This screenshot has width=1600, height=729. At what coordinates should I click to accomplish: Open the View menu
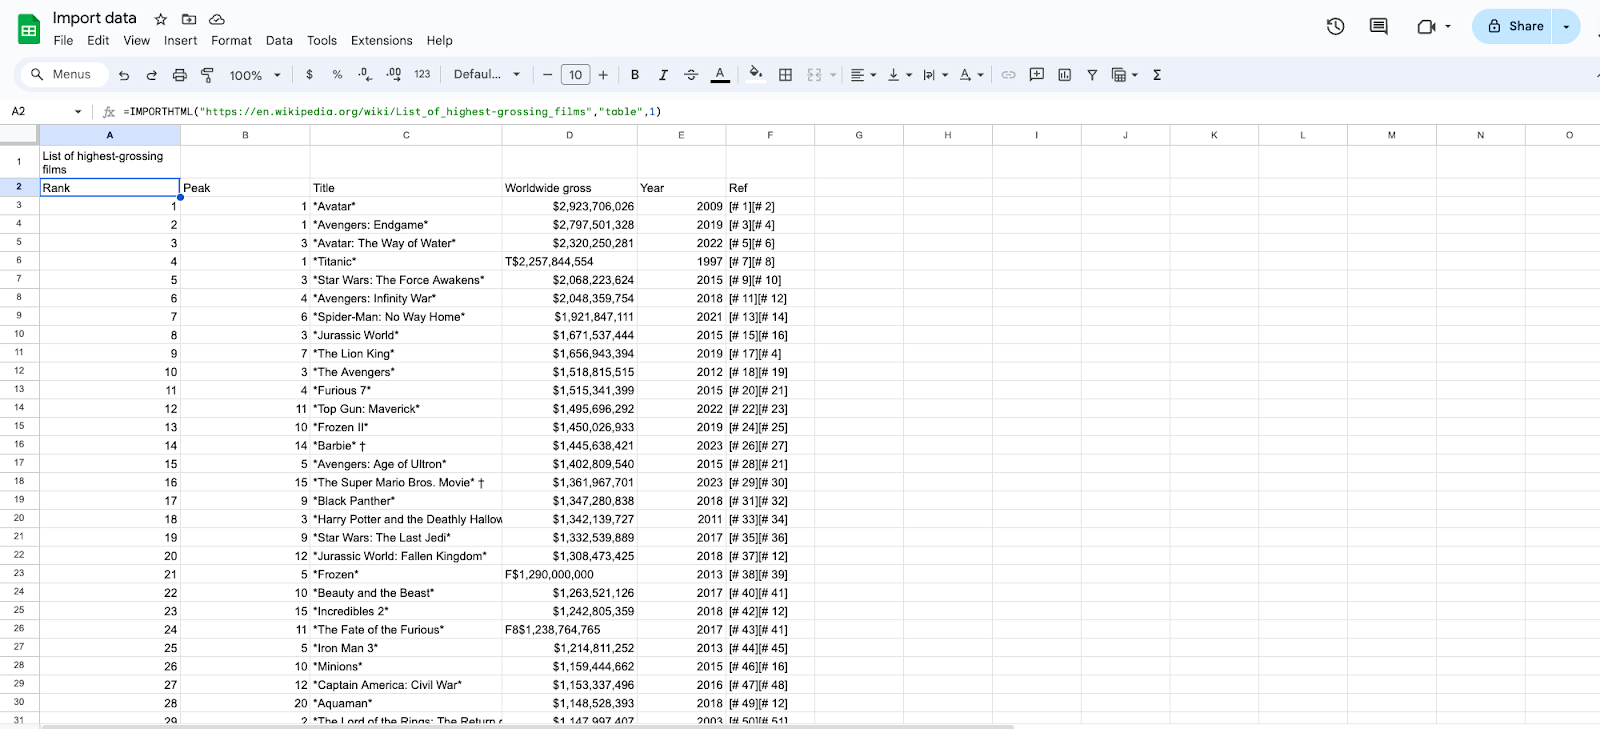coord(137,41)
